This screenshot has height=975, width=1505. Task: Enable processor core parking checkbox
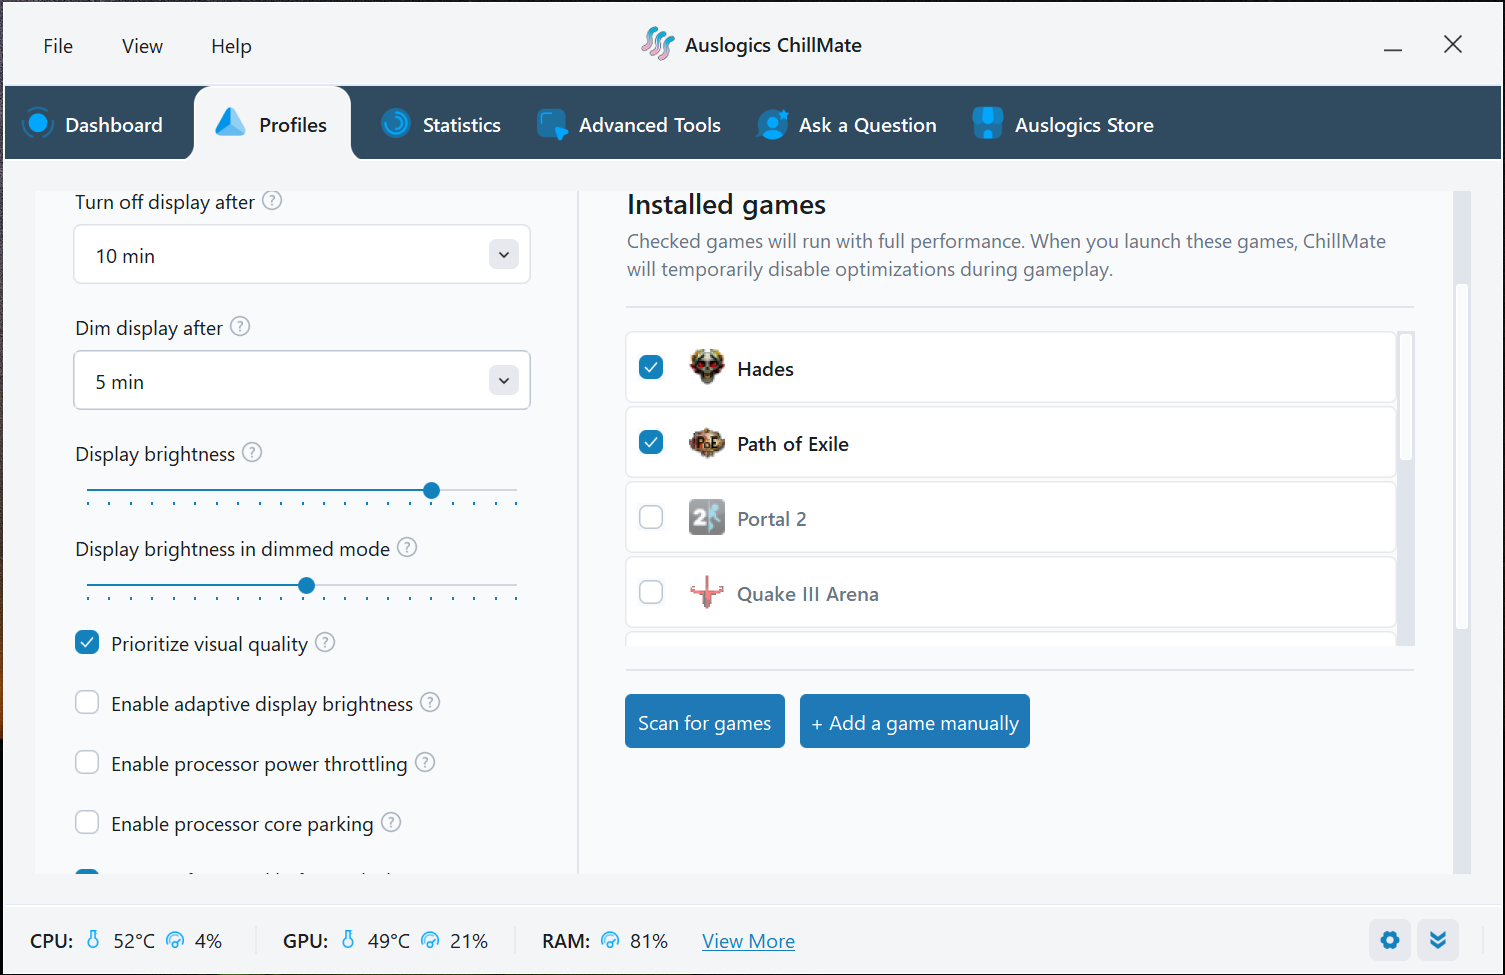click(87, 822)
